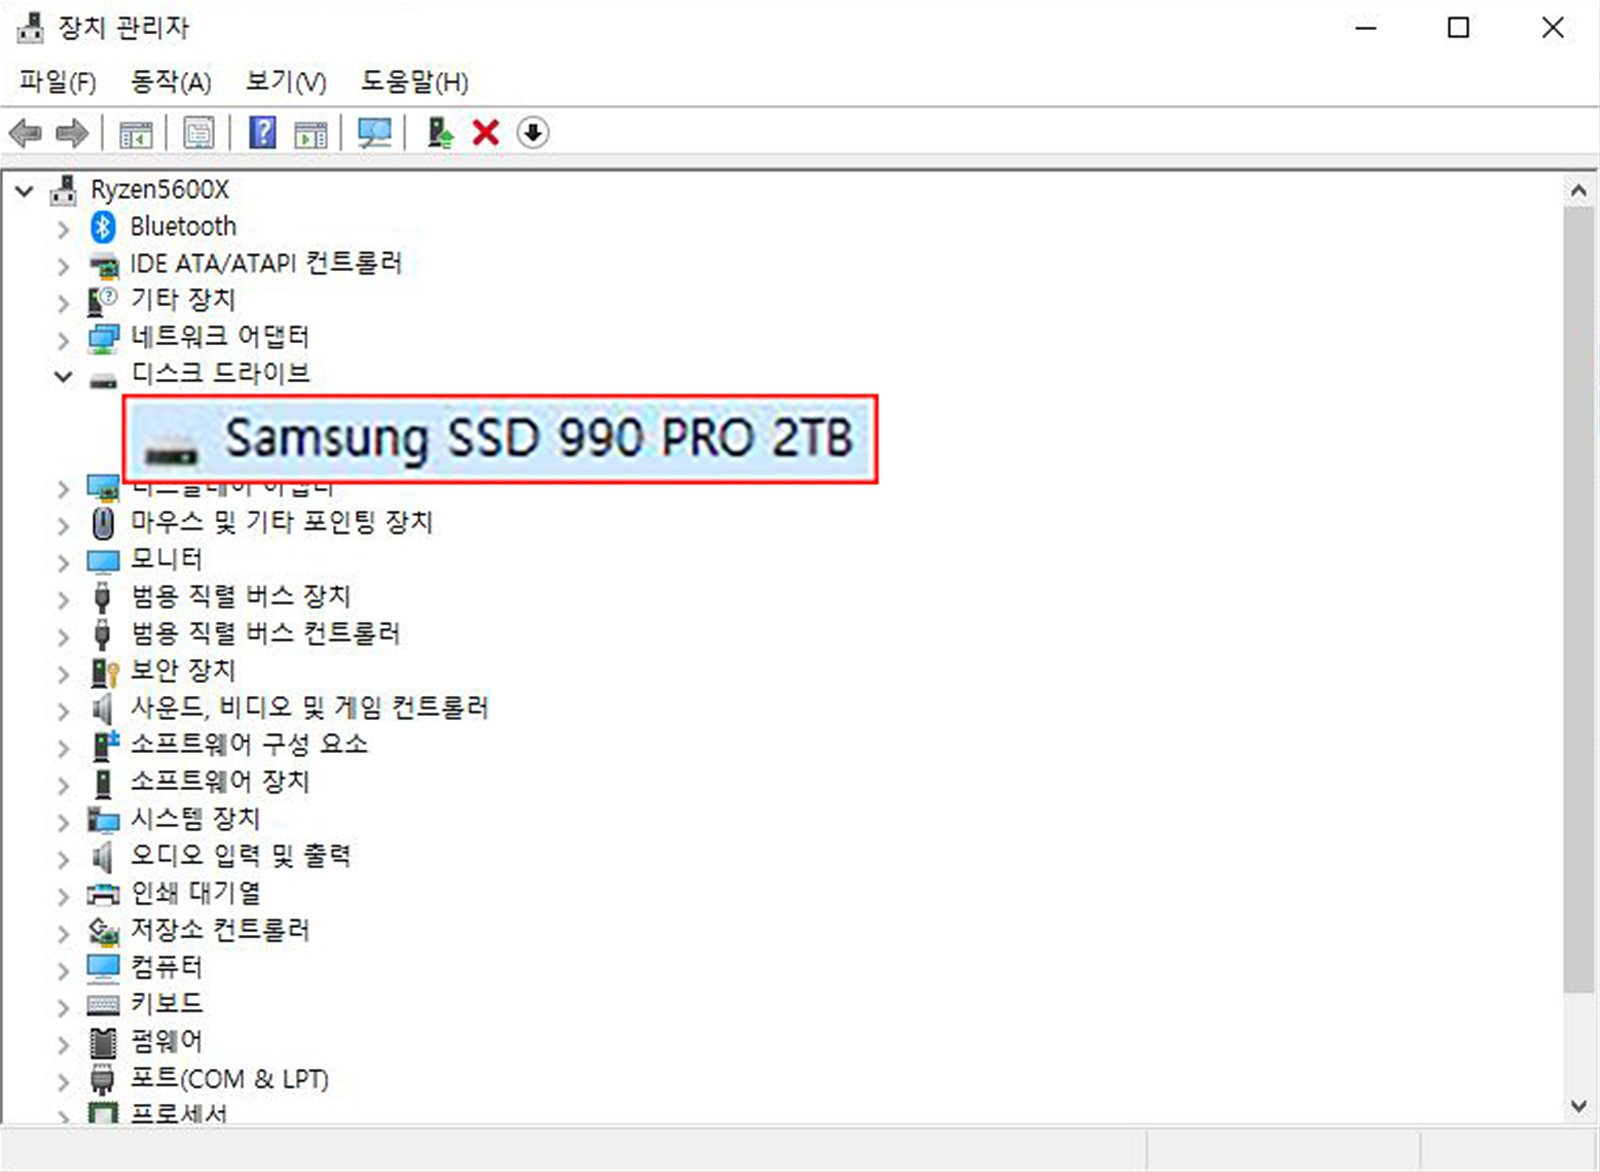Click the 디스크 드라이브 category icon
Image resolution: width=1600 pixels, height=1172 pixels.
[103, 379]
